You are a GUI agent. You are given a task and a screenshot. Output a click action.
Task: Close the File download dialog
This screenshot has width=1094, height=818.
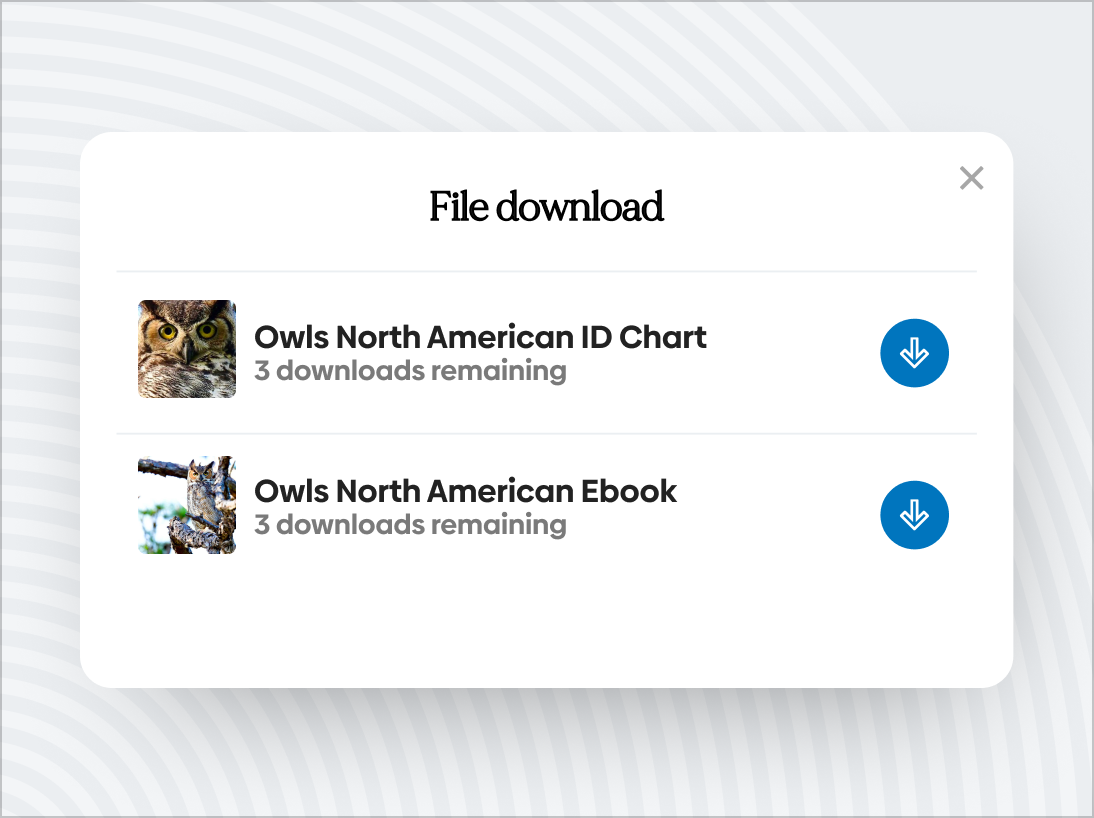(x=971, y=179)
